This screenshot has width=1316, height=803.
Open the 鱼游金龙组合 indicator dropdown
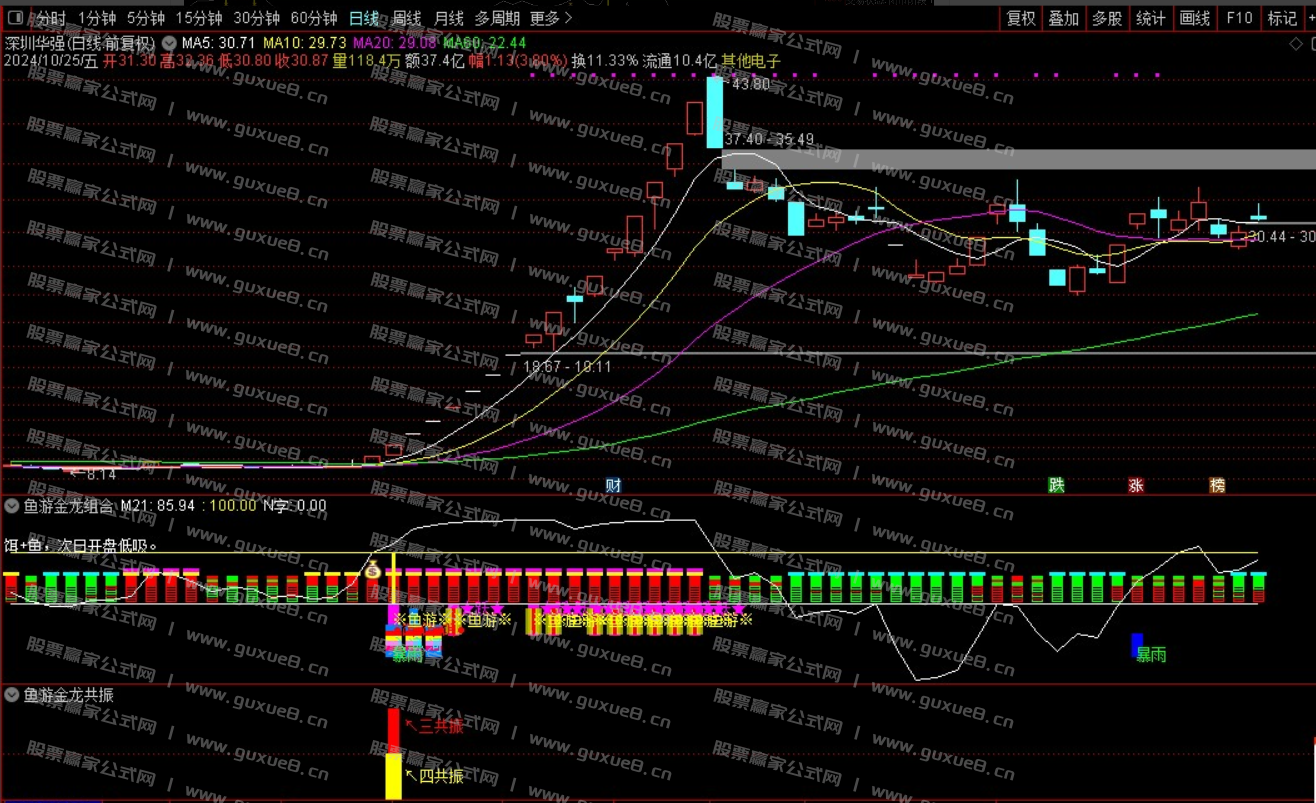click(x=12, y=506)
